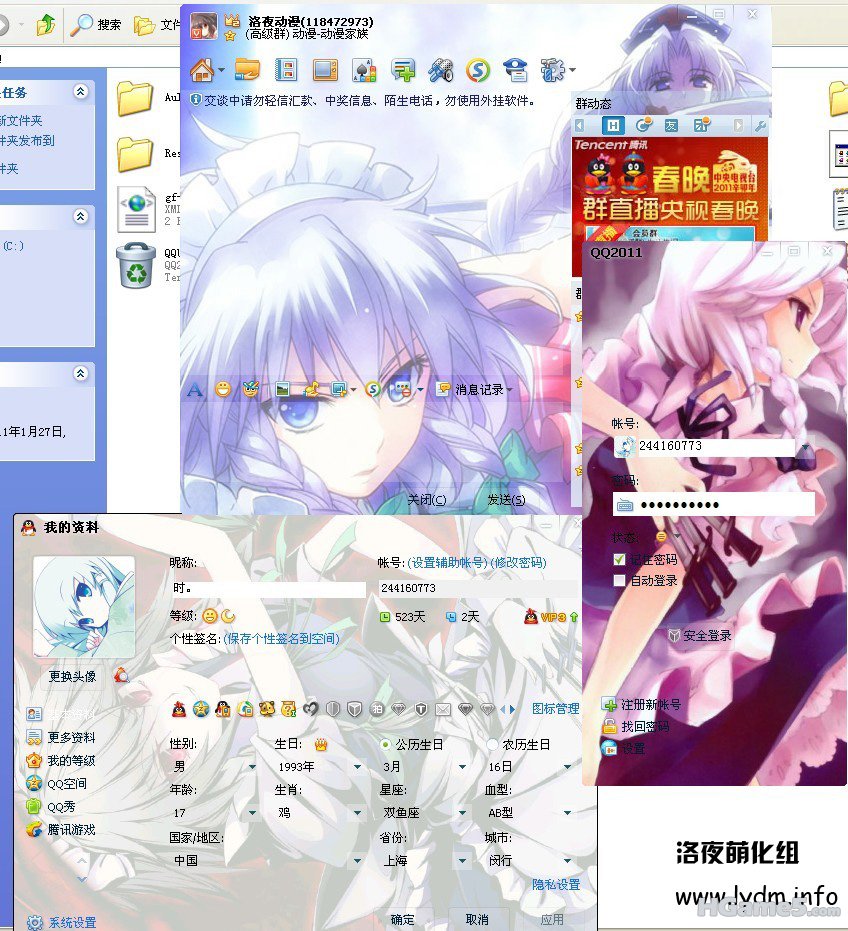This screenshot has height=931, width=848.
Task: Open the birth year dropdown 1993年
Action: click(x=357, y=767)
